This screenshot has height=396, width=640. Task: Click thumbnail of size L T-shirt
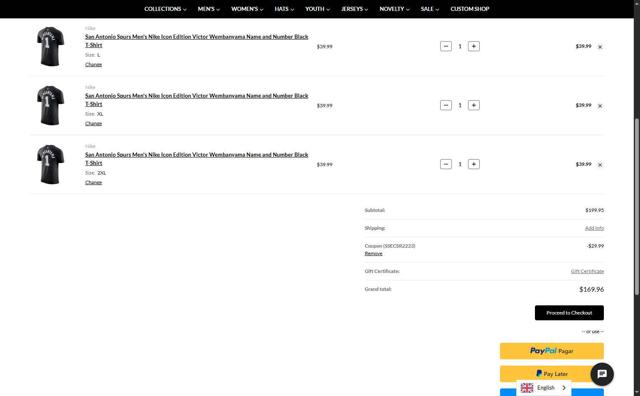coord(50,46)
